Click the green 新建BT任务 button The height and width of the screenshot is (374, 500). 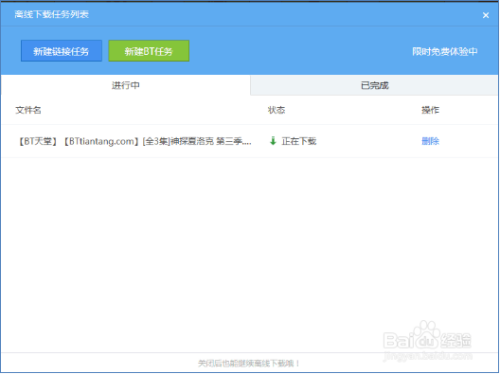tap(149, 51)
